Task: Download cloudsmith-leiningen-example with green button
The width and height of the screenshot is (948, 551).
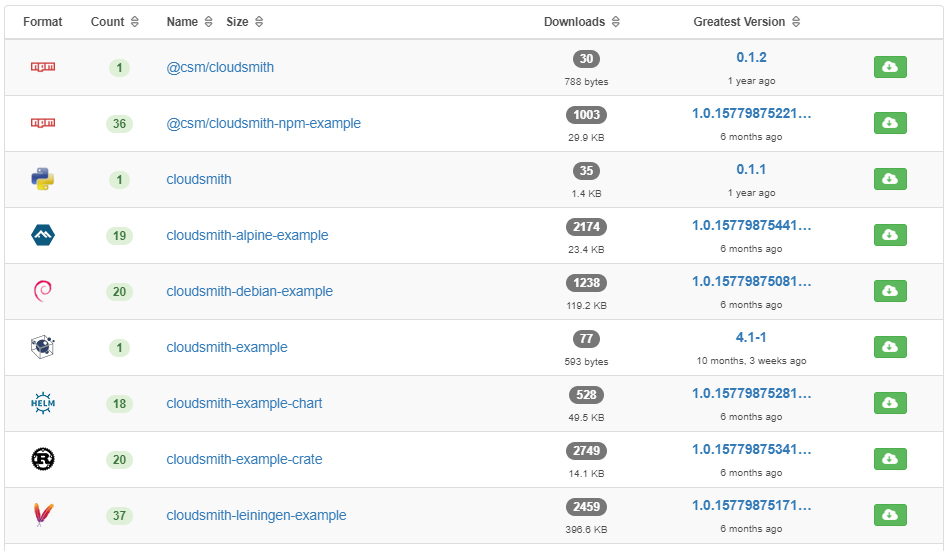Action: 890,515
